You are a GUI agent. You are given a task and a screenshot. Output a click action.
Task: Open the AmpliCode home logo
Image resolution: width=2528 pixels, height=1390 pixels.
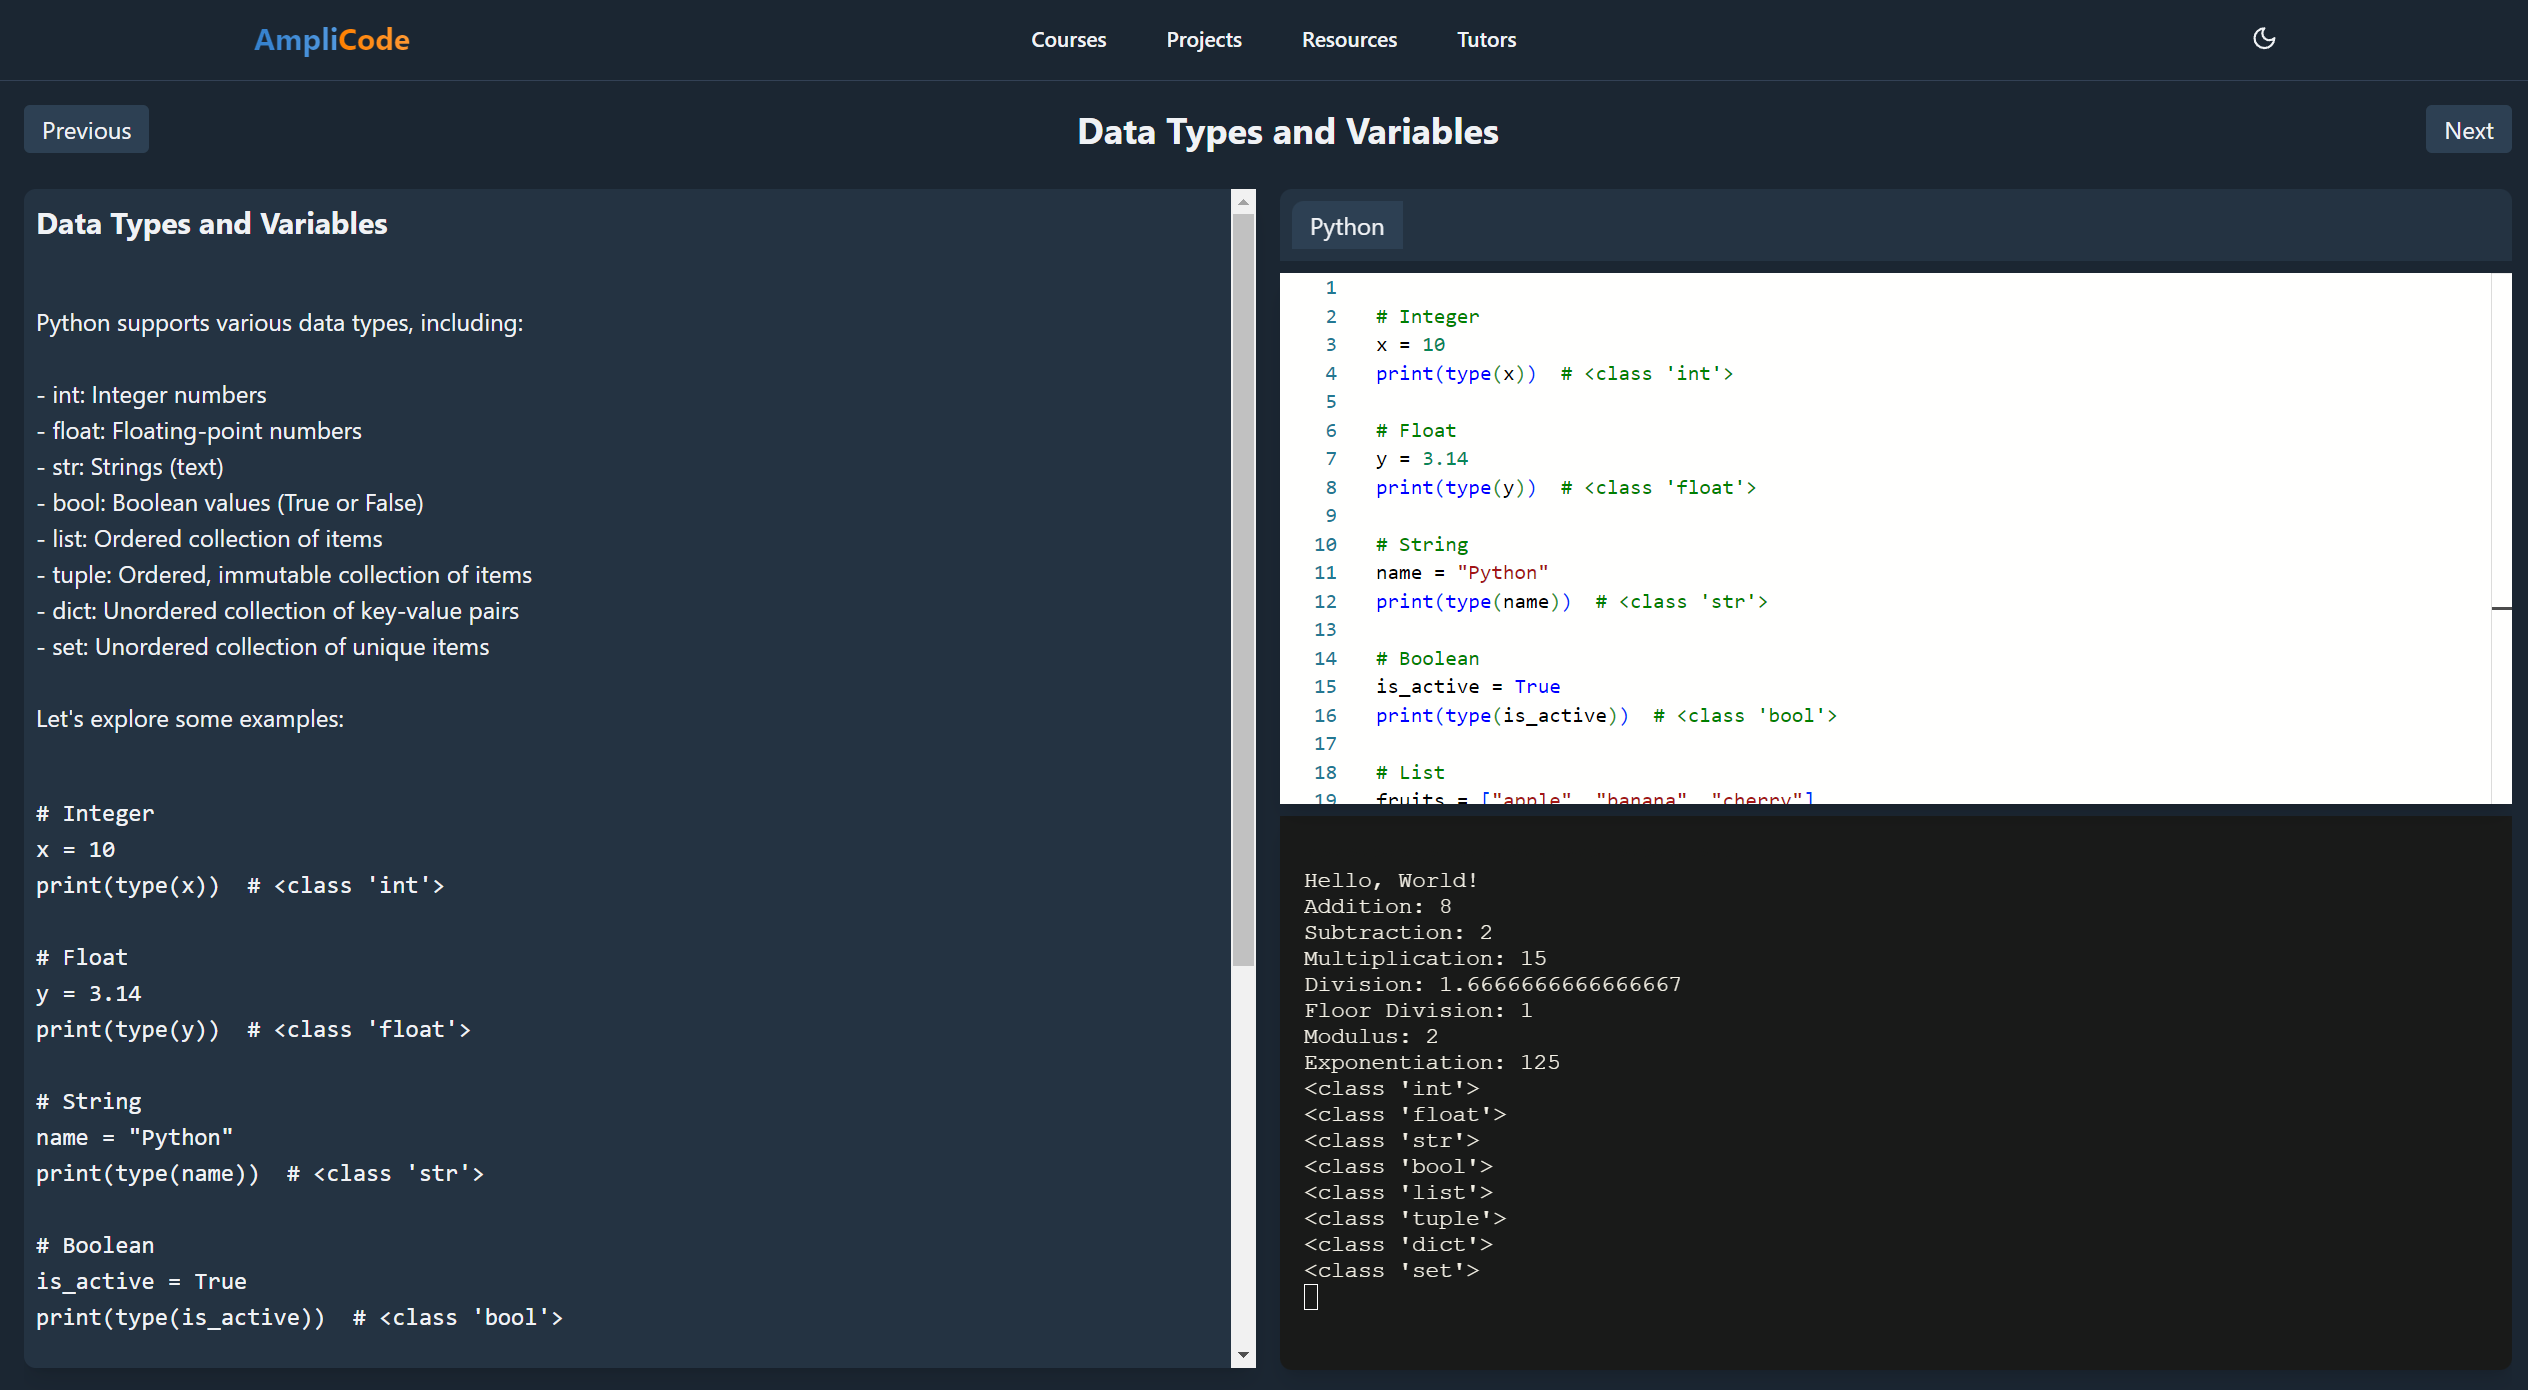332,40
